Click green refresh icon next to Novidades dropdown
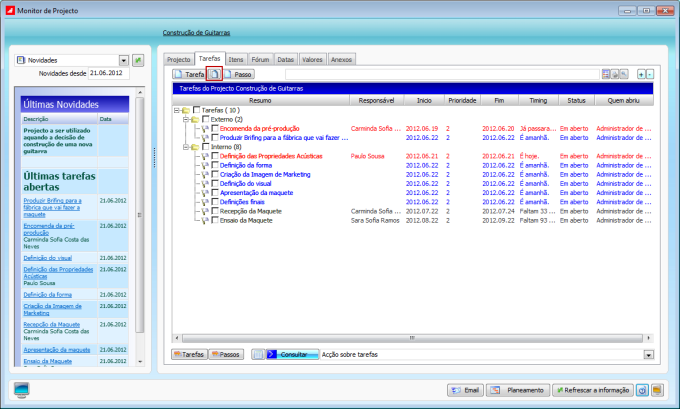680x409 pixels. pyautogui.click(x=138, y=60)
